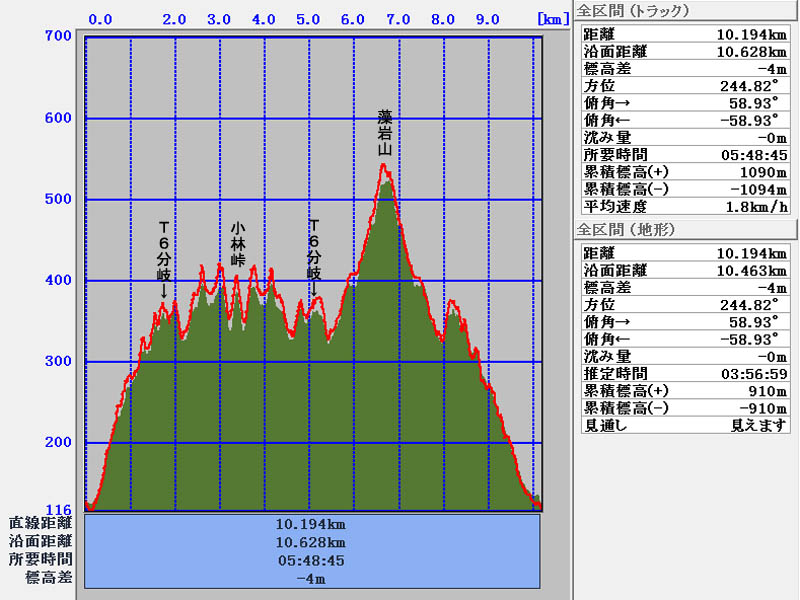Click the 藻岩山 peak label on graph
The image size is (800, 600).
(x=384, y=132)
